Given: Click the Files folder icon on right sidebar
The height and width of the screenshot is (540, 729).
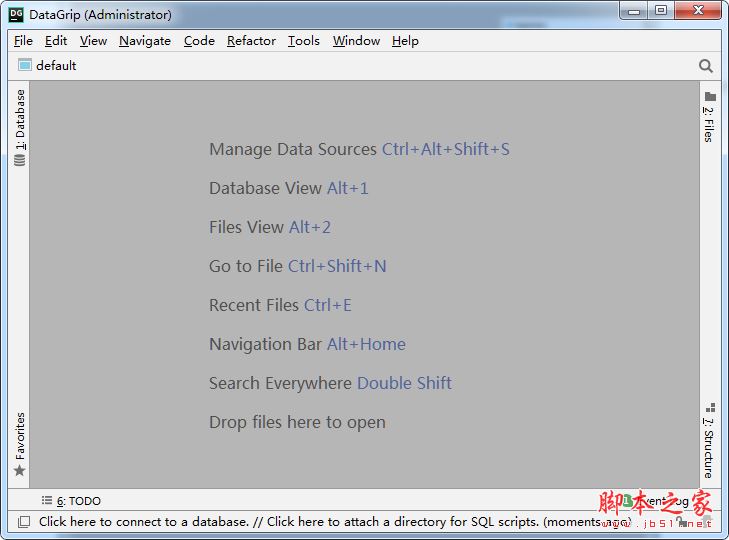Looking at the screenshot, I should pos(710,97).
